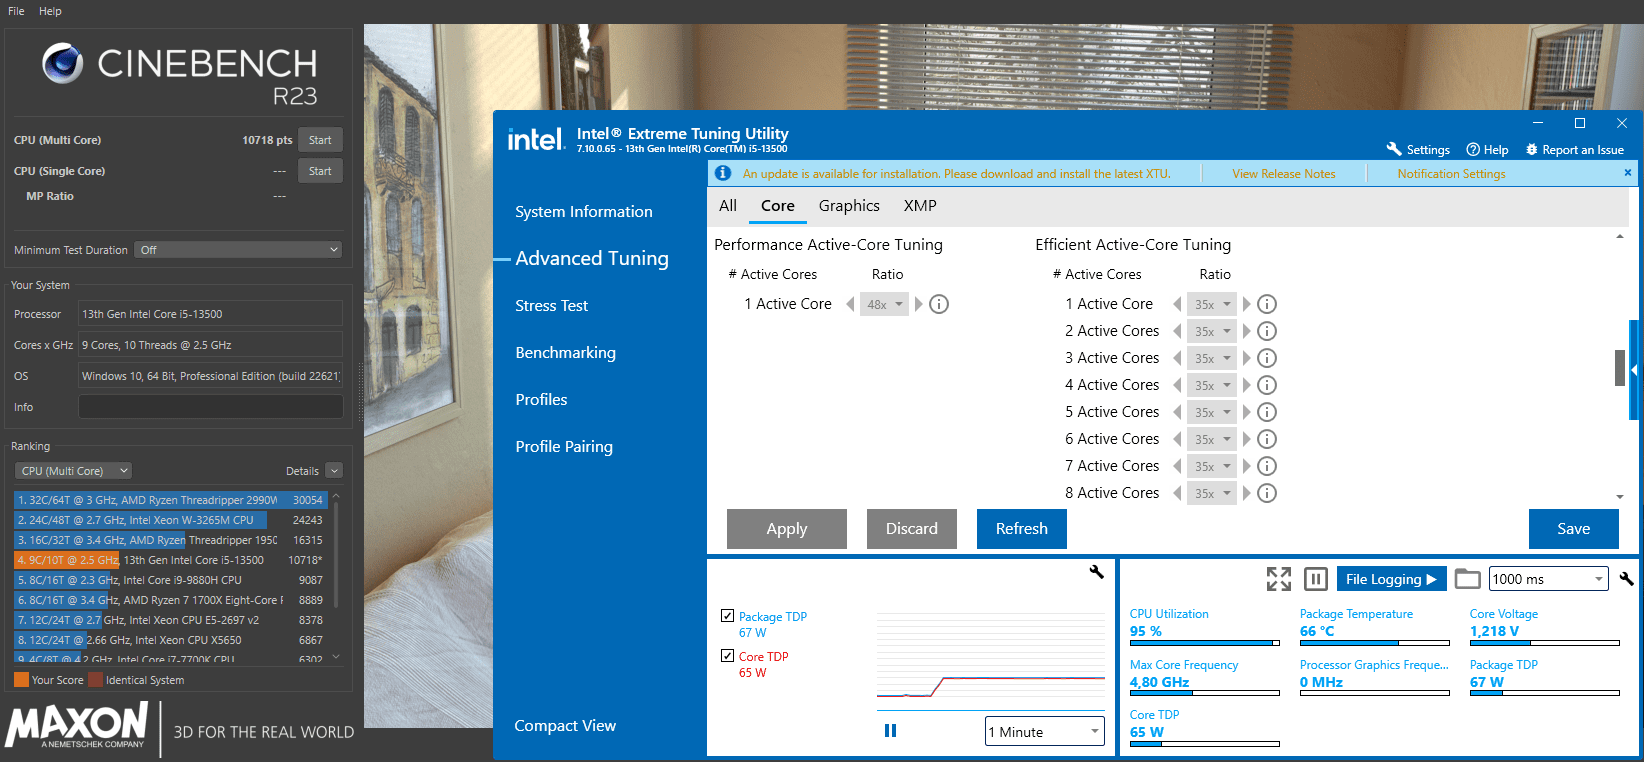Open Cinebench File menu

[16, 11]
